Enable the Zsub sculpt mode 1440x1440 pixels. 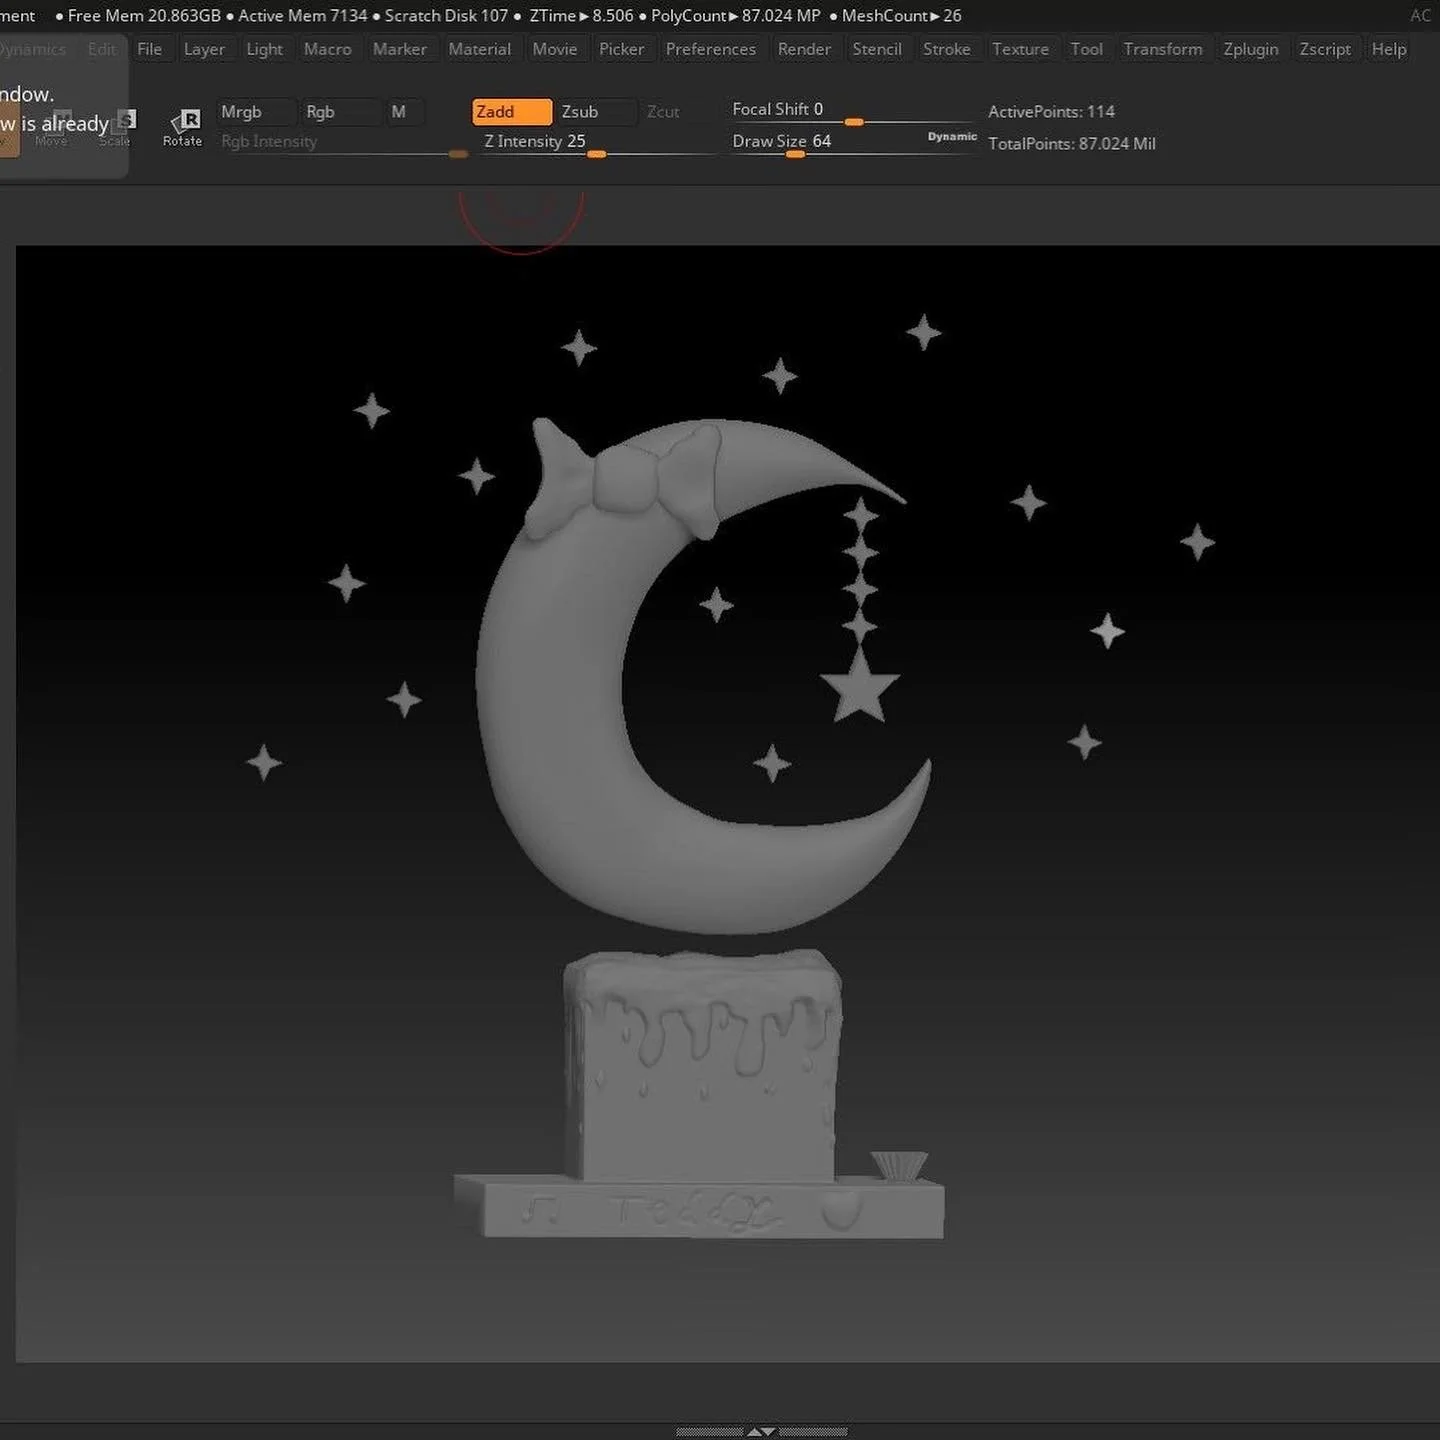(x=596, y=112)
